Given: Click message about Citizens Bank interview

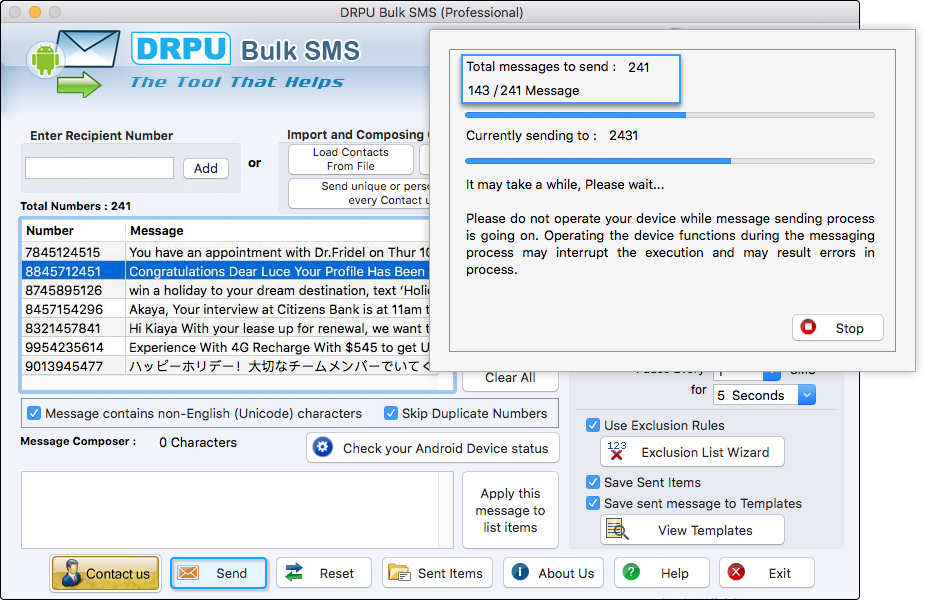Looking at the screenshot, I should tap(279, 309).
